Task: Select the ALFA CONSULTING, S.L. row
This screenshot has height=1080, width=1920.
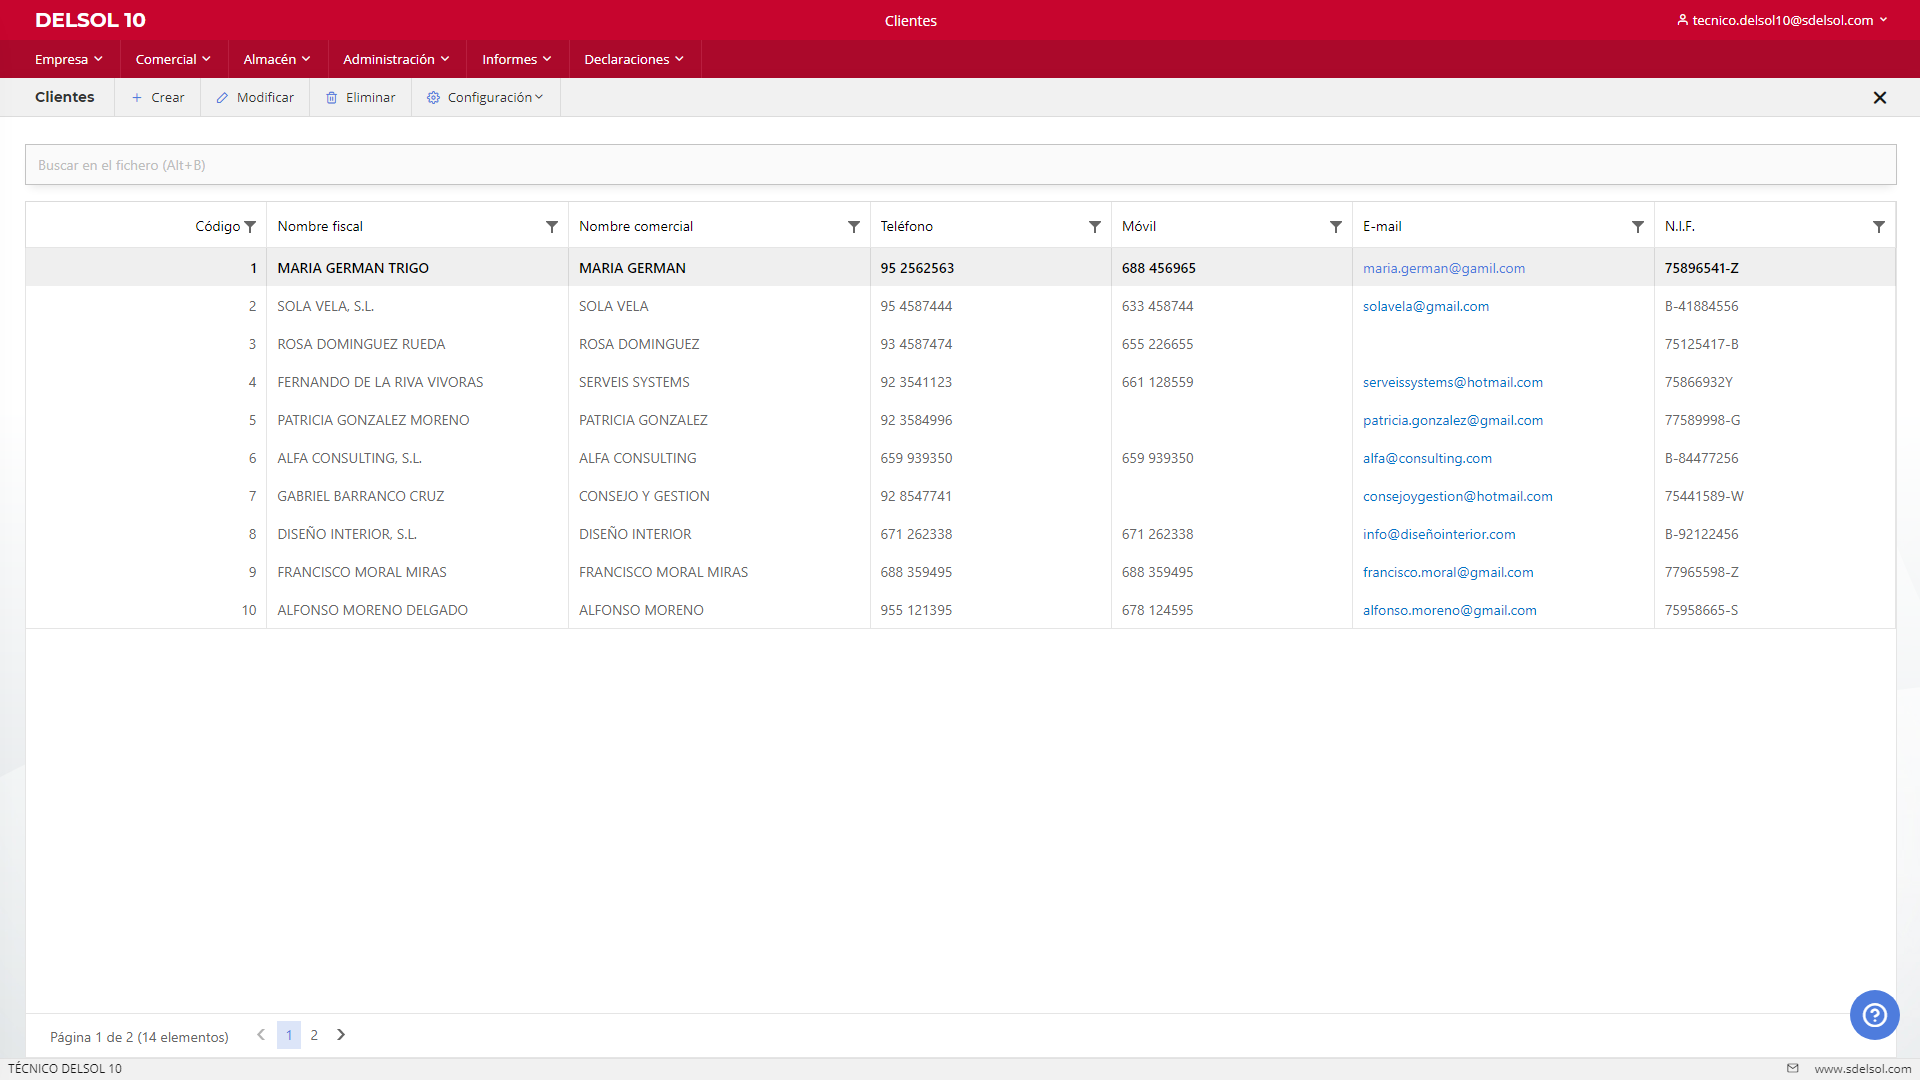Action: coord(349,458)
